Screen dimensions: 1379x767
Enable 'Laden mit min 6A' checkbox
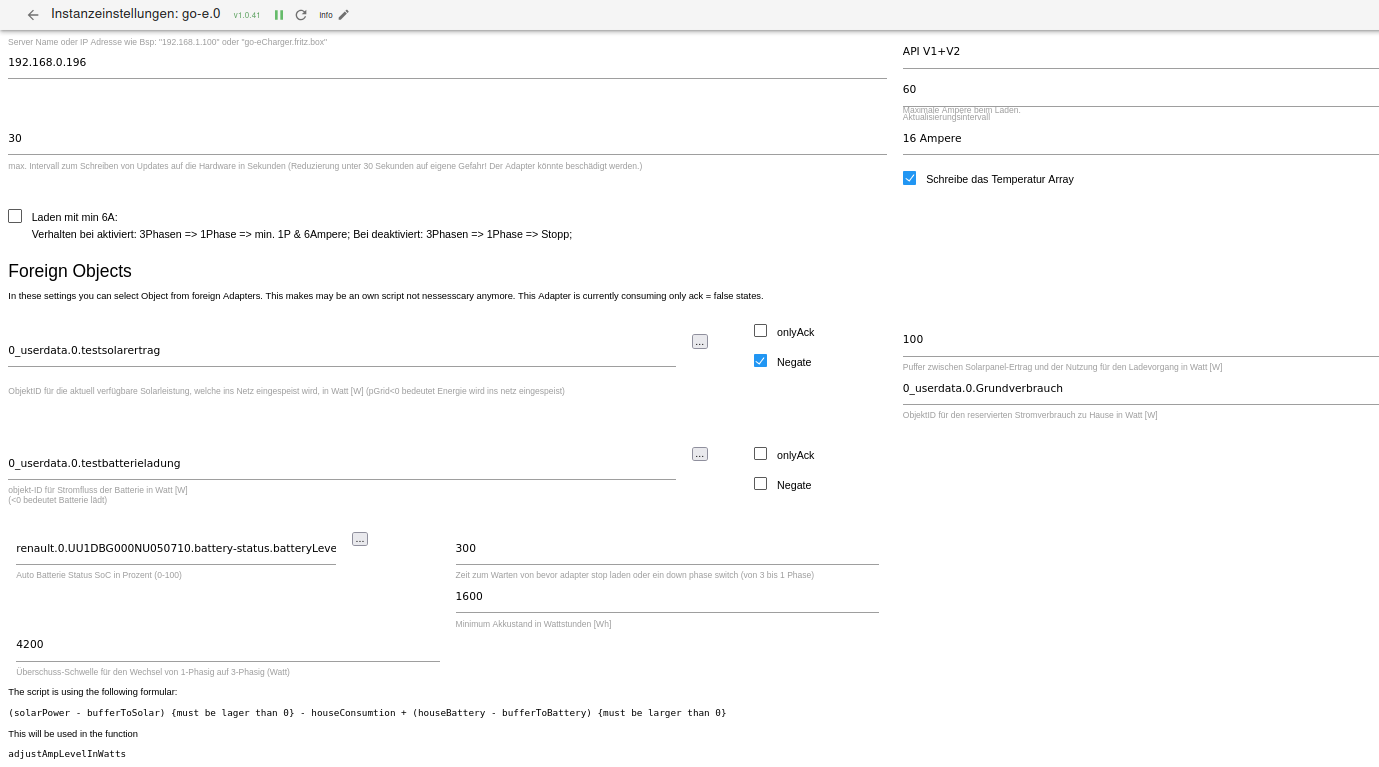coord(15,216)
